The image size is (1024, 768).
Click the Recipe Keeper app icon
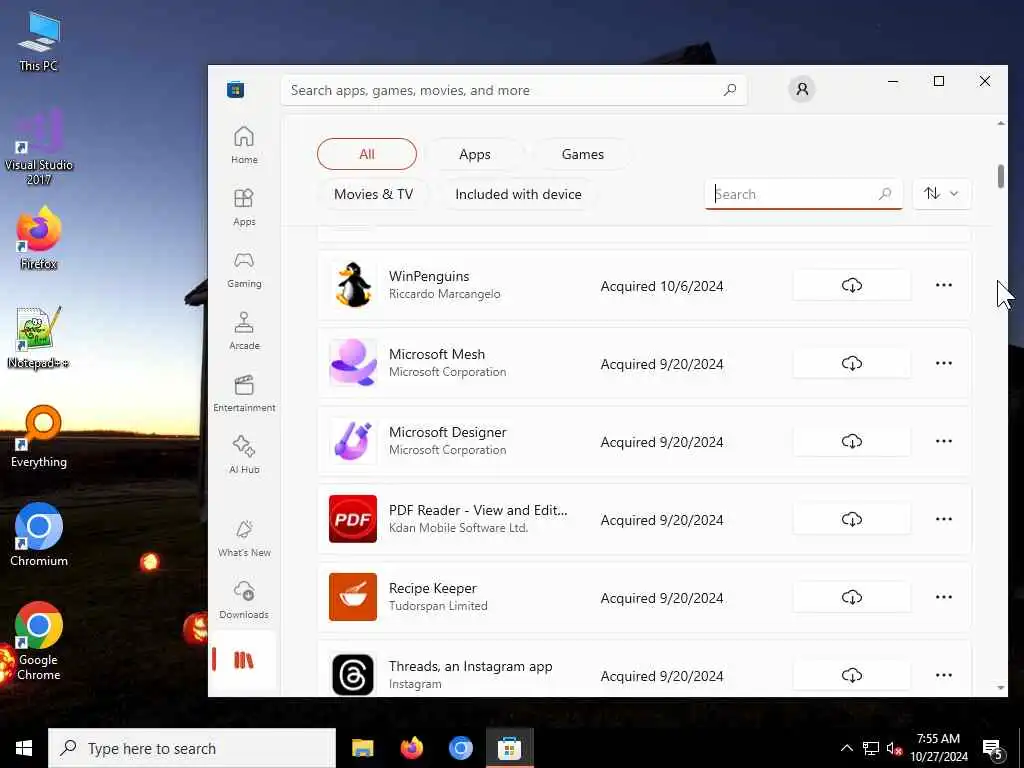(x=353, y=597)
